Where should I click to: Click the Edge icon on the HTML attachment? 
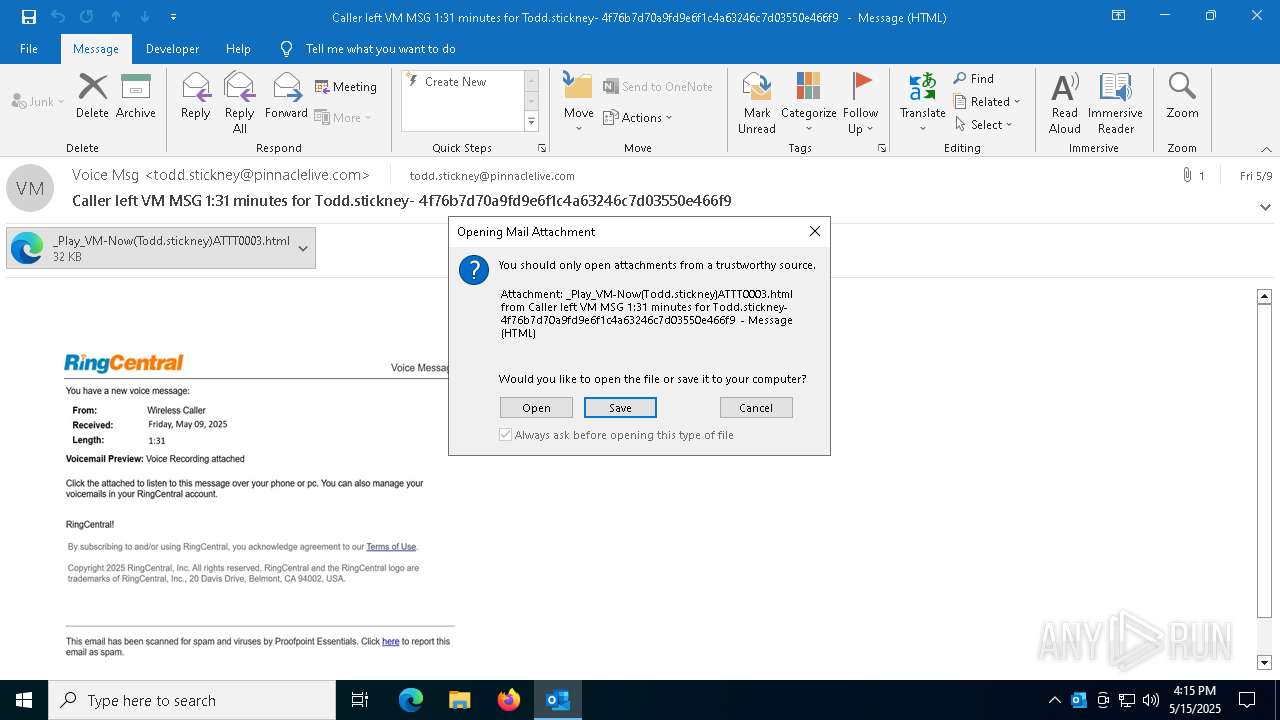click(27, 248)
